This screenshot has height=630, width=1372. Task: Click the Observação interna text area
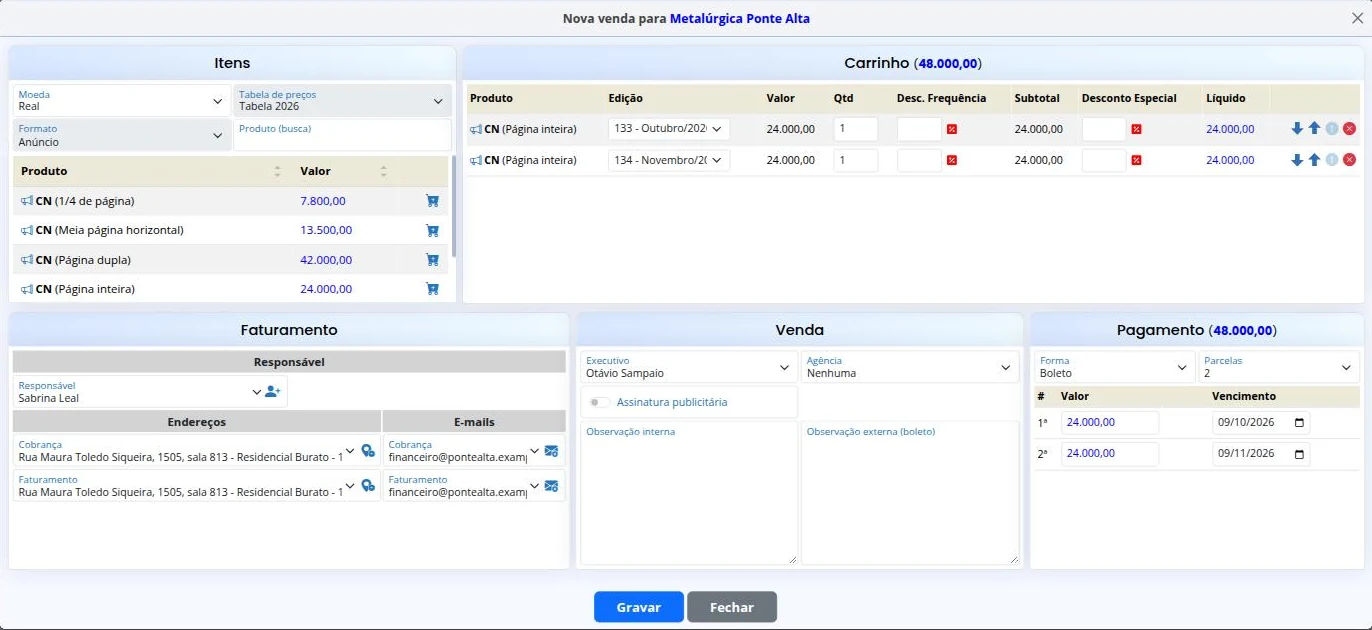(689, 493)
